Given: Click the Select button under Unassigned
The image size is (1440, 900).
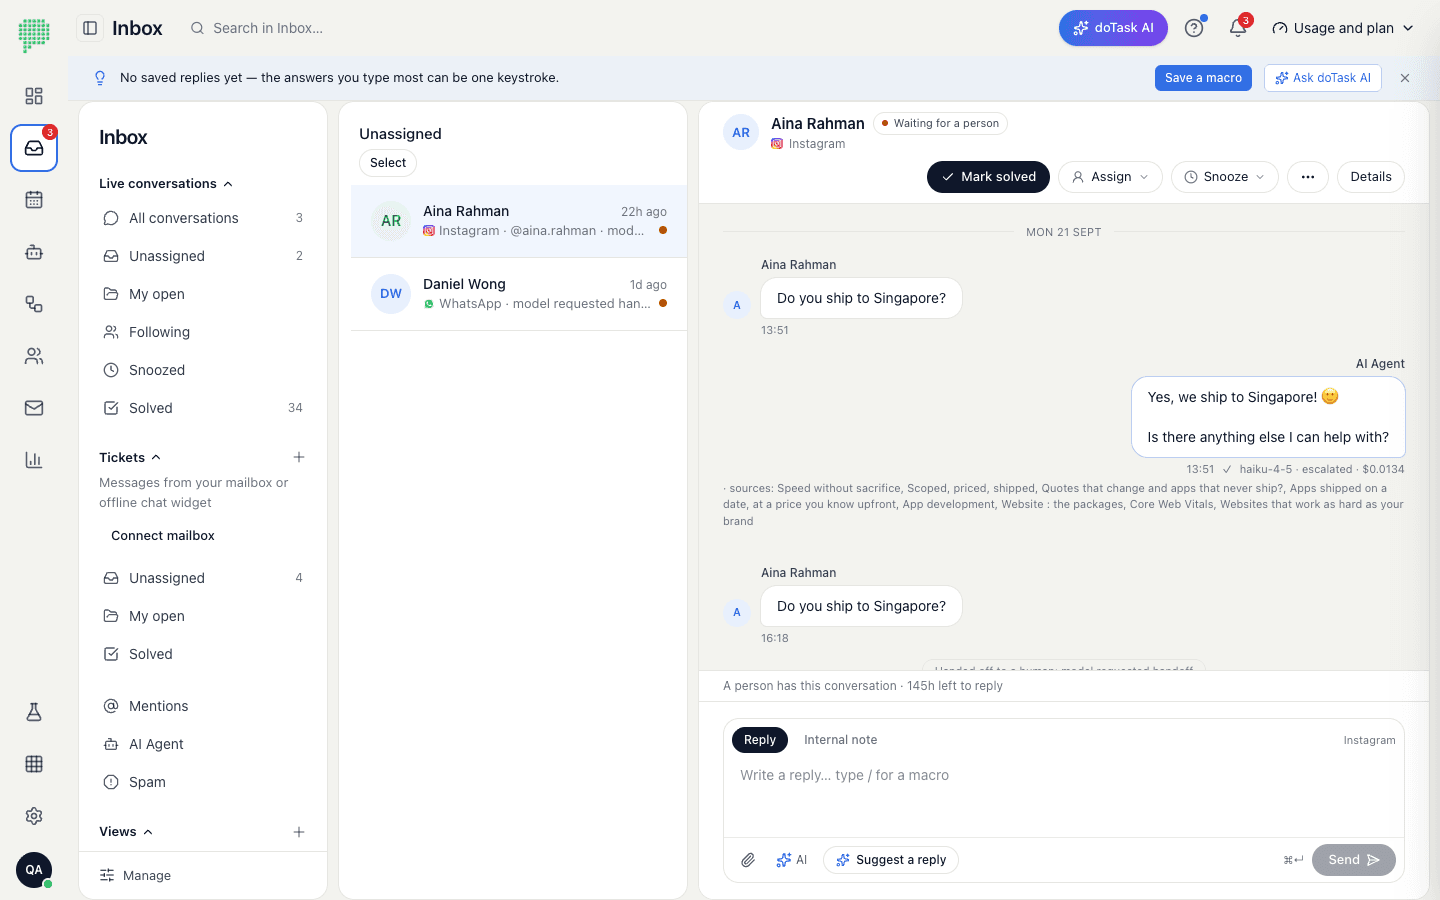Looking at the screenshot, I should 388,163.
